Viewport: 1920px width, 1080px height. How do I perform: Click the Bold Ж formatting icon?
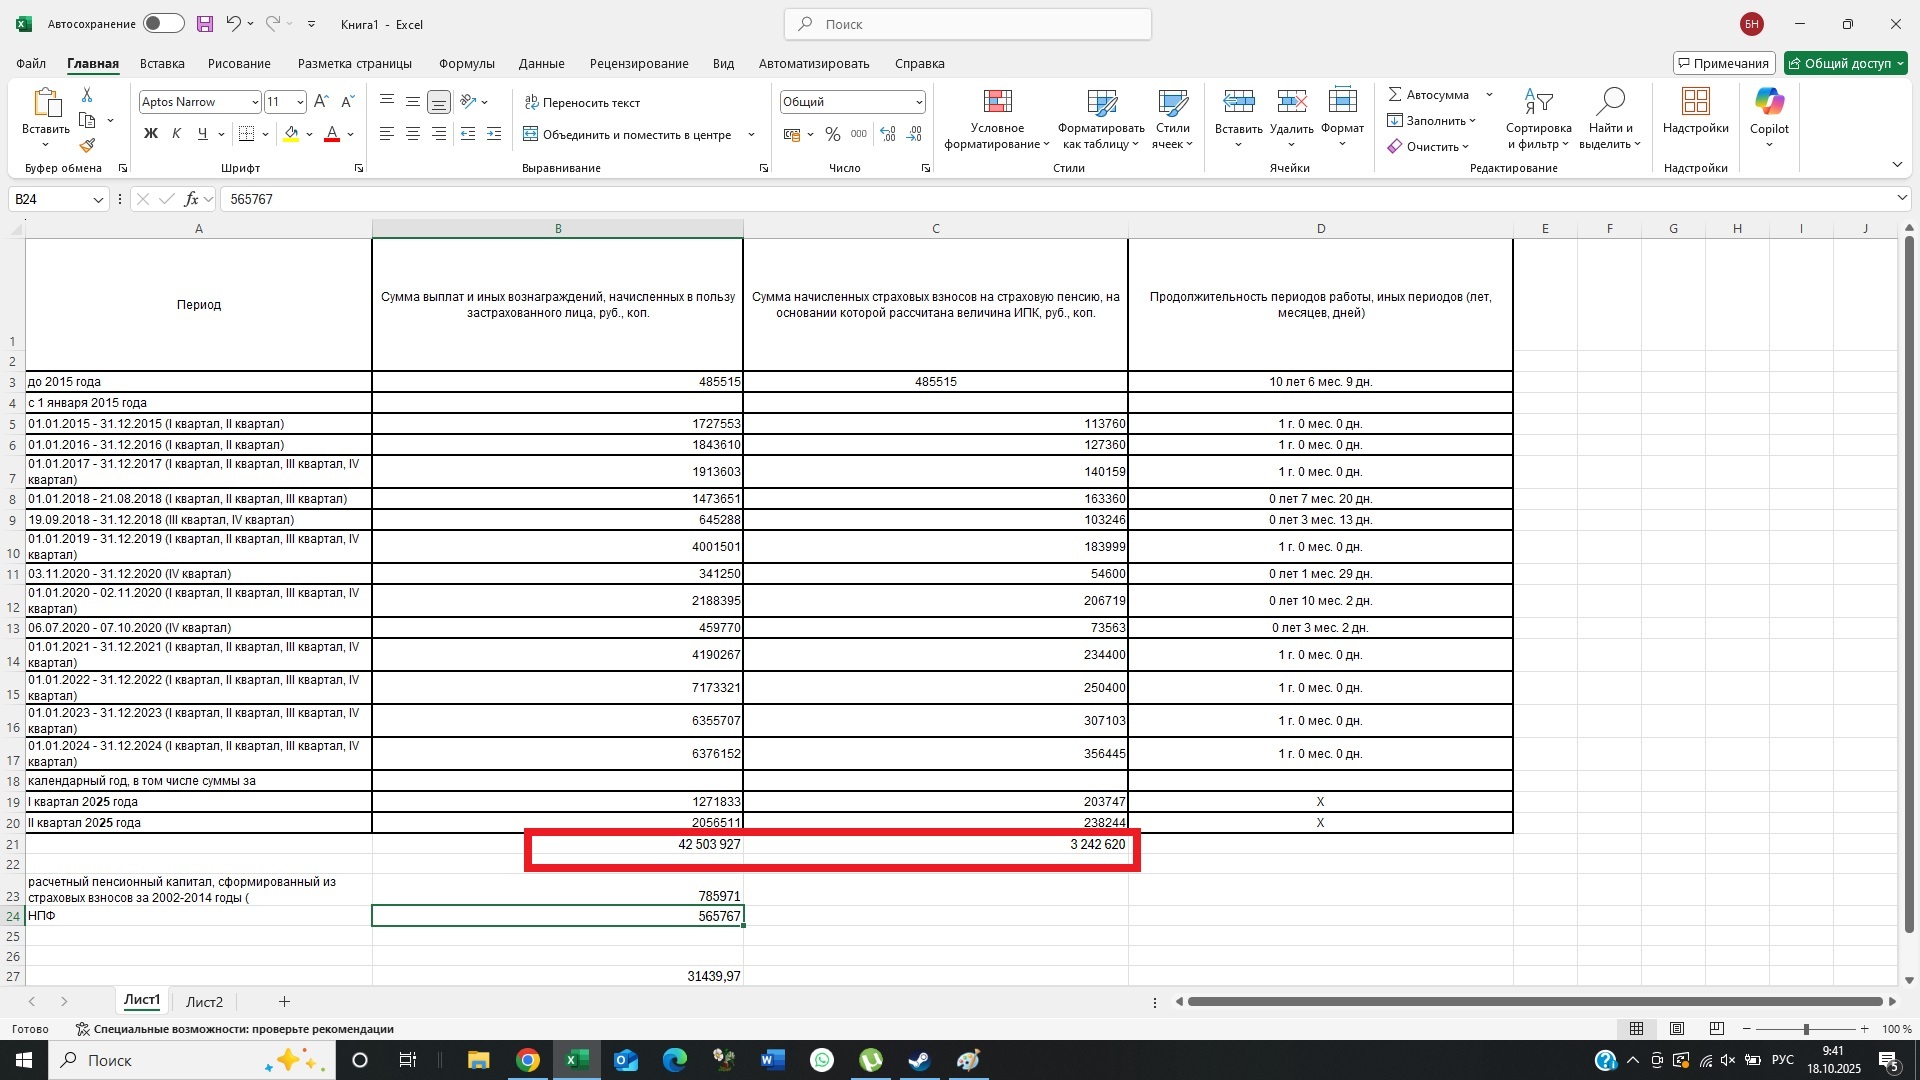coord(151,134)
